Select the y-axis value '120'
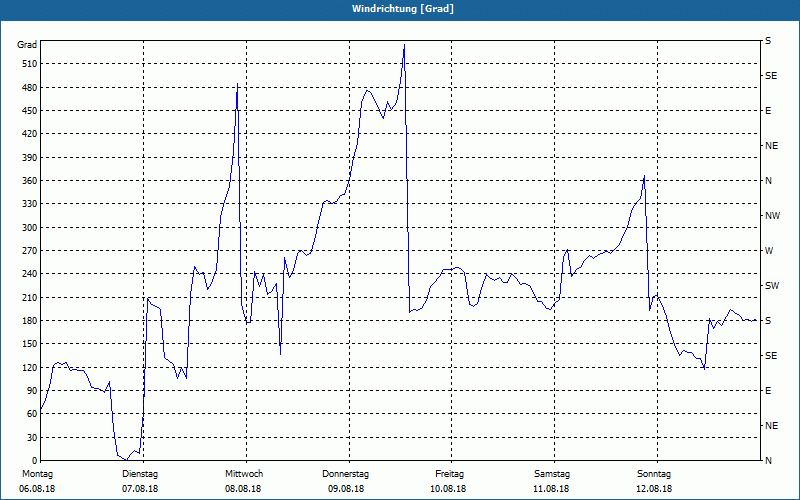800x500 pixels. [30, 367]
